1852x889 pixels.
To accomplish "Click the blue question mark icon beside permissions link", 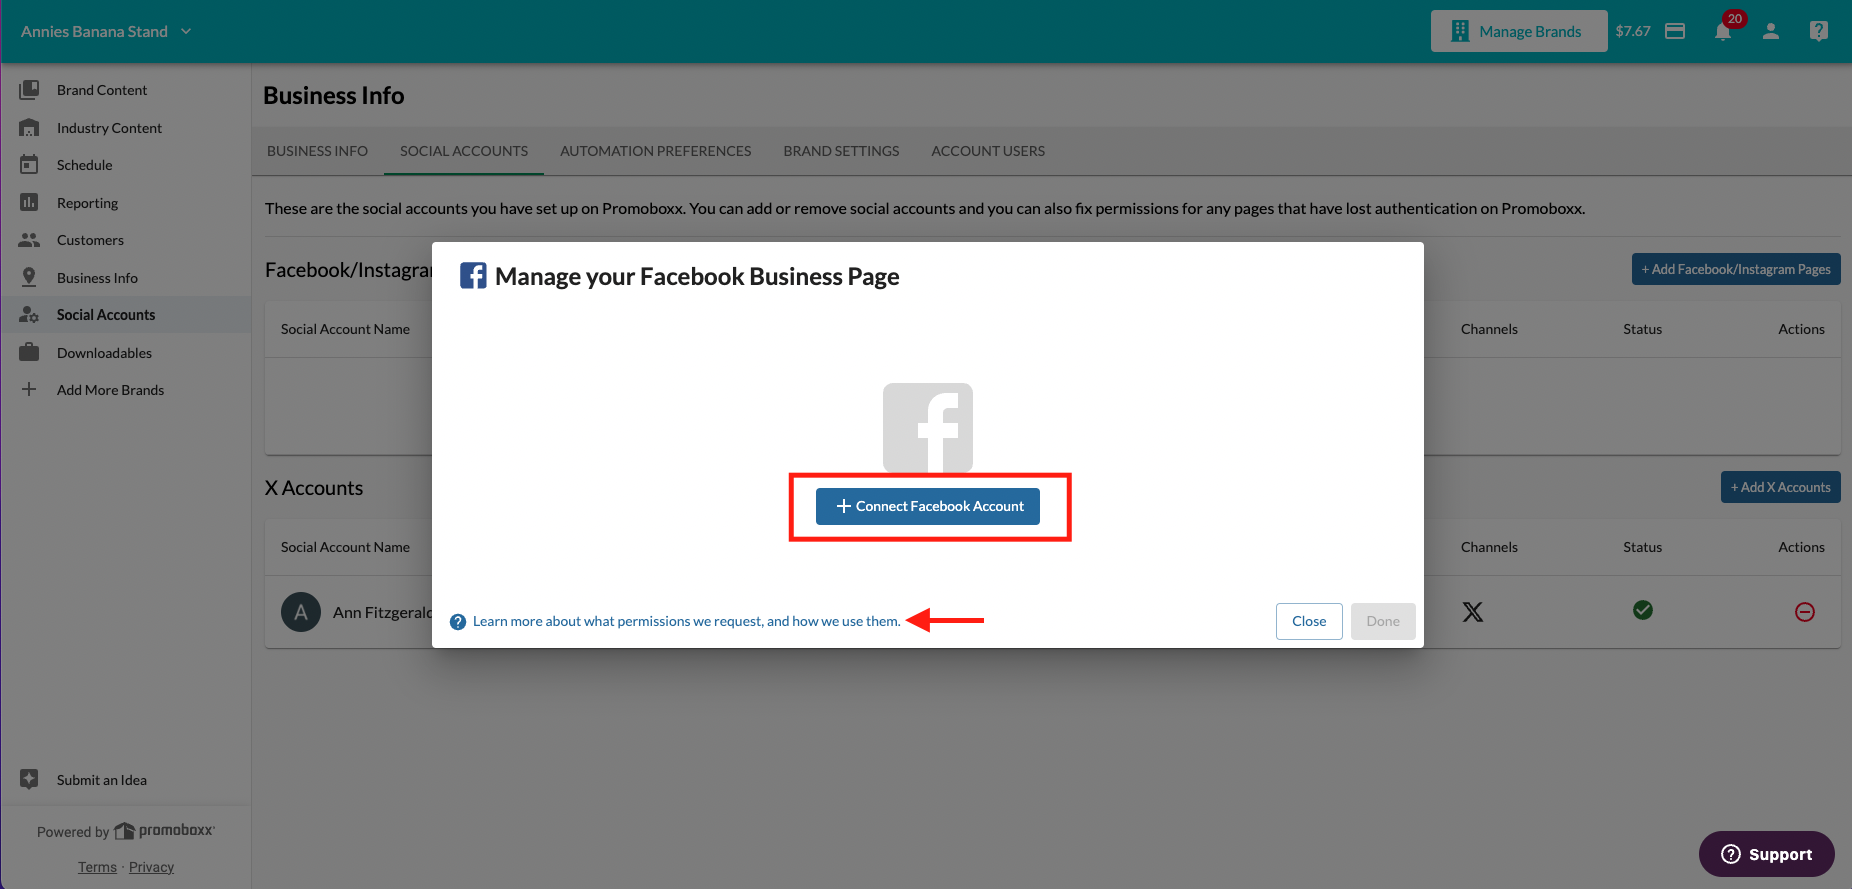I will click(458, 622).
